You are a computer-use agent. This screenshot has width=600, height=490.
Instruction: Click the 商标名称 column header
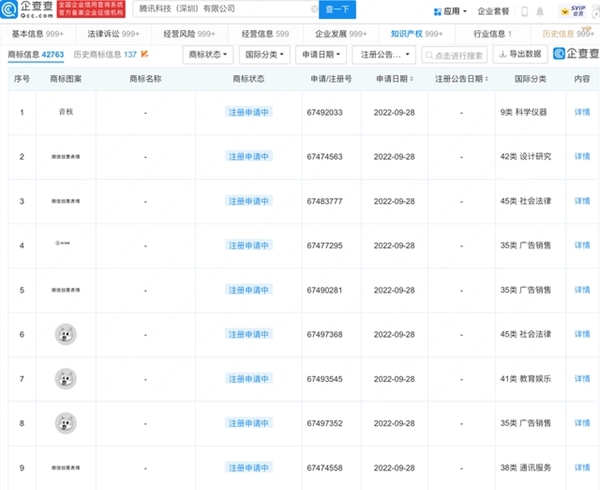[145, 79]
